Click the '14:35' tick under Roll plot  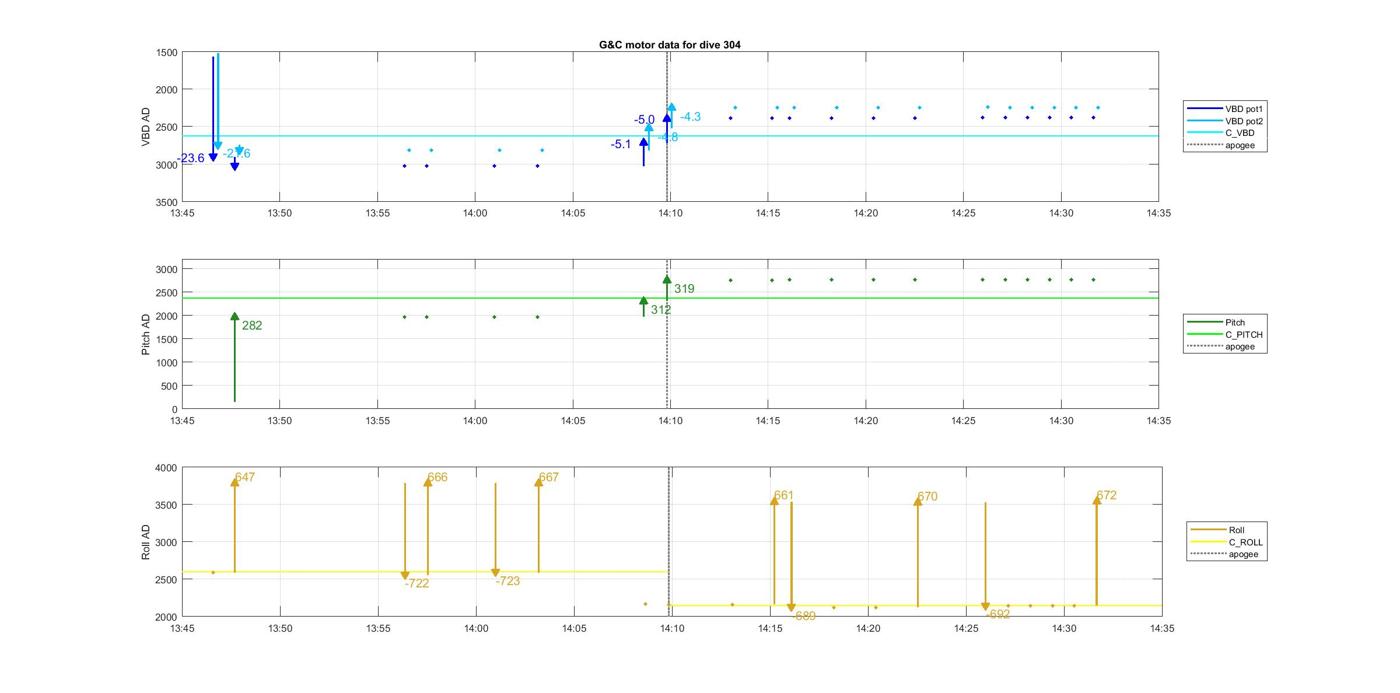[x=1162, y=629]
